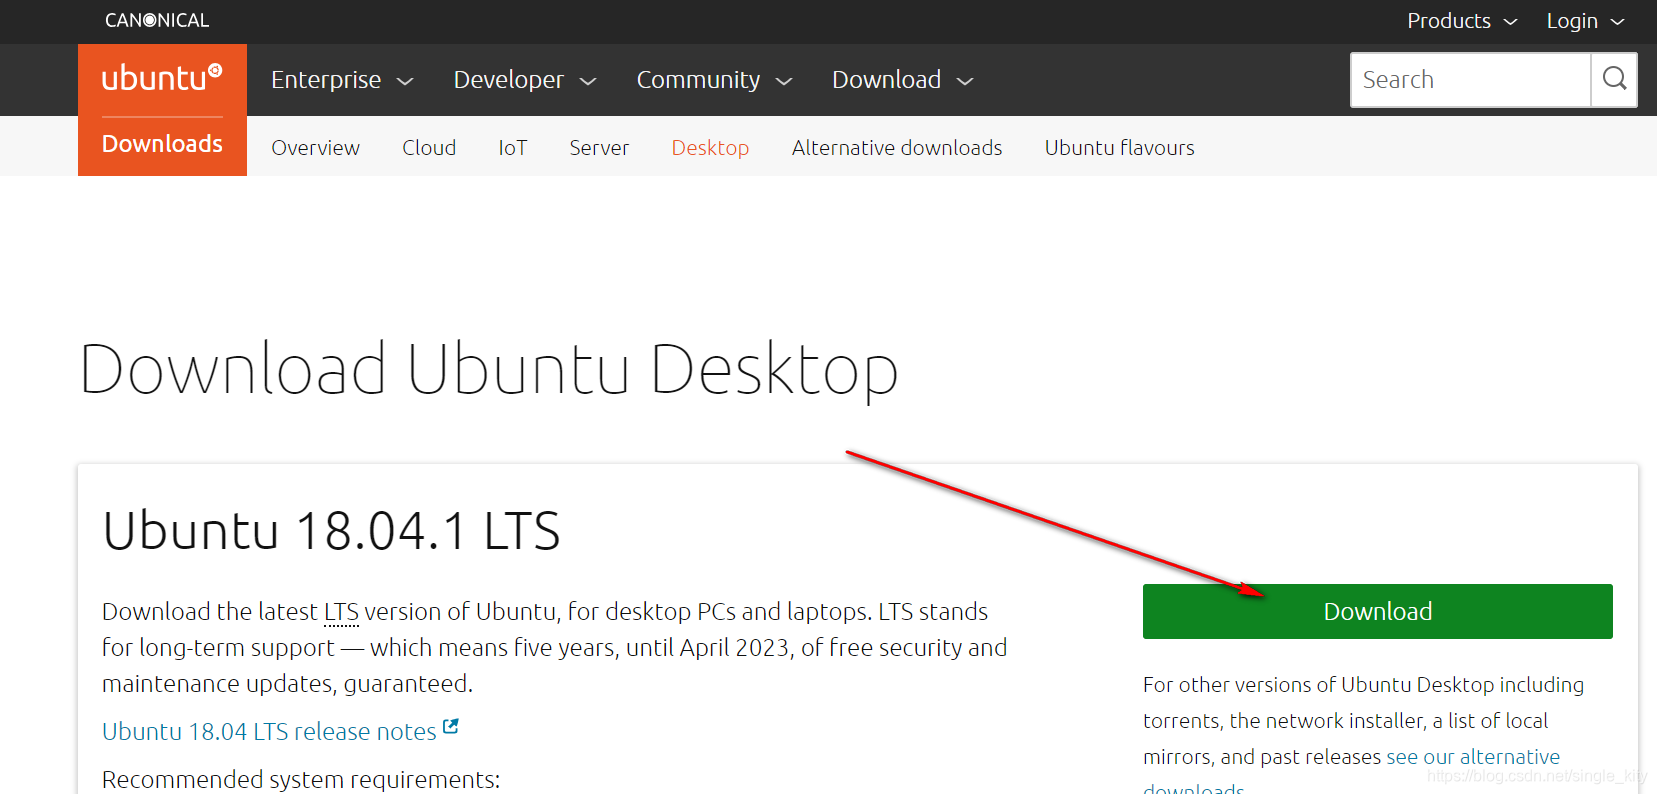This screenshot has height=794, width=1657.
Task: Select the Desktop tab
Action: click(x=710, y=148)
